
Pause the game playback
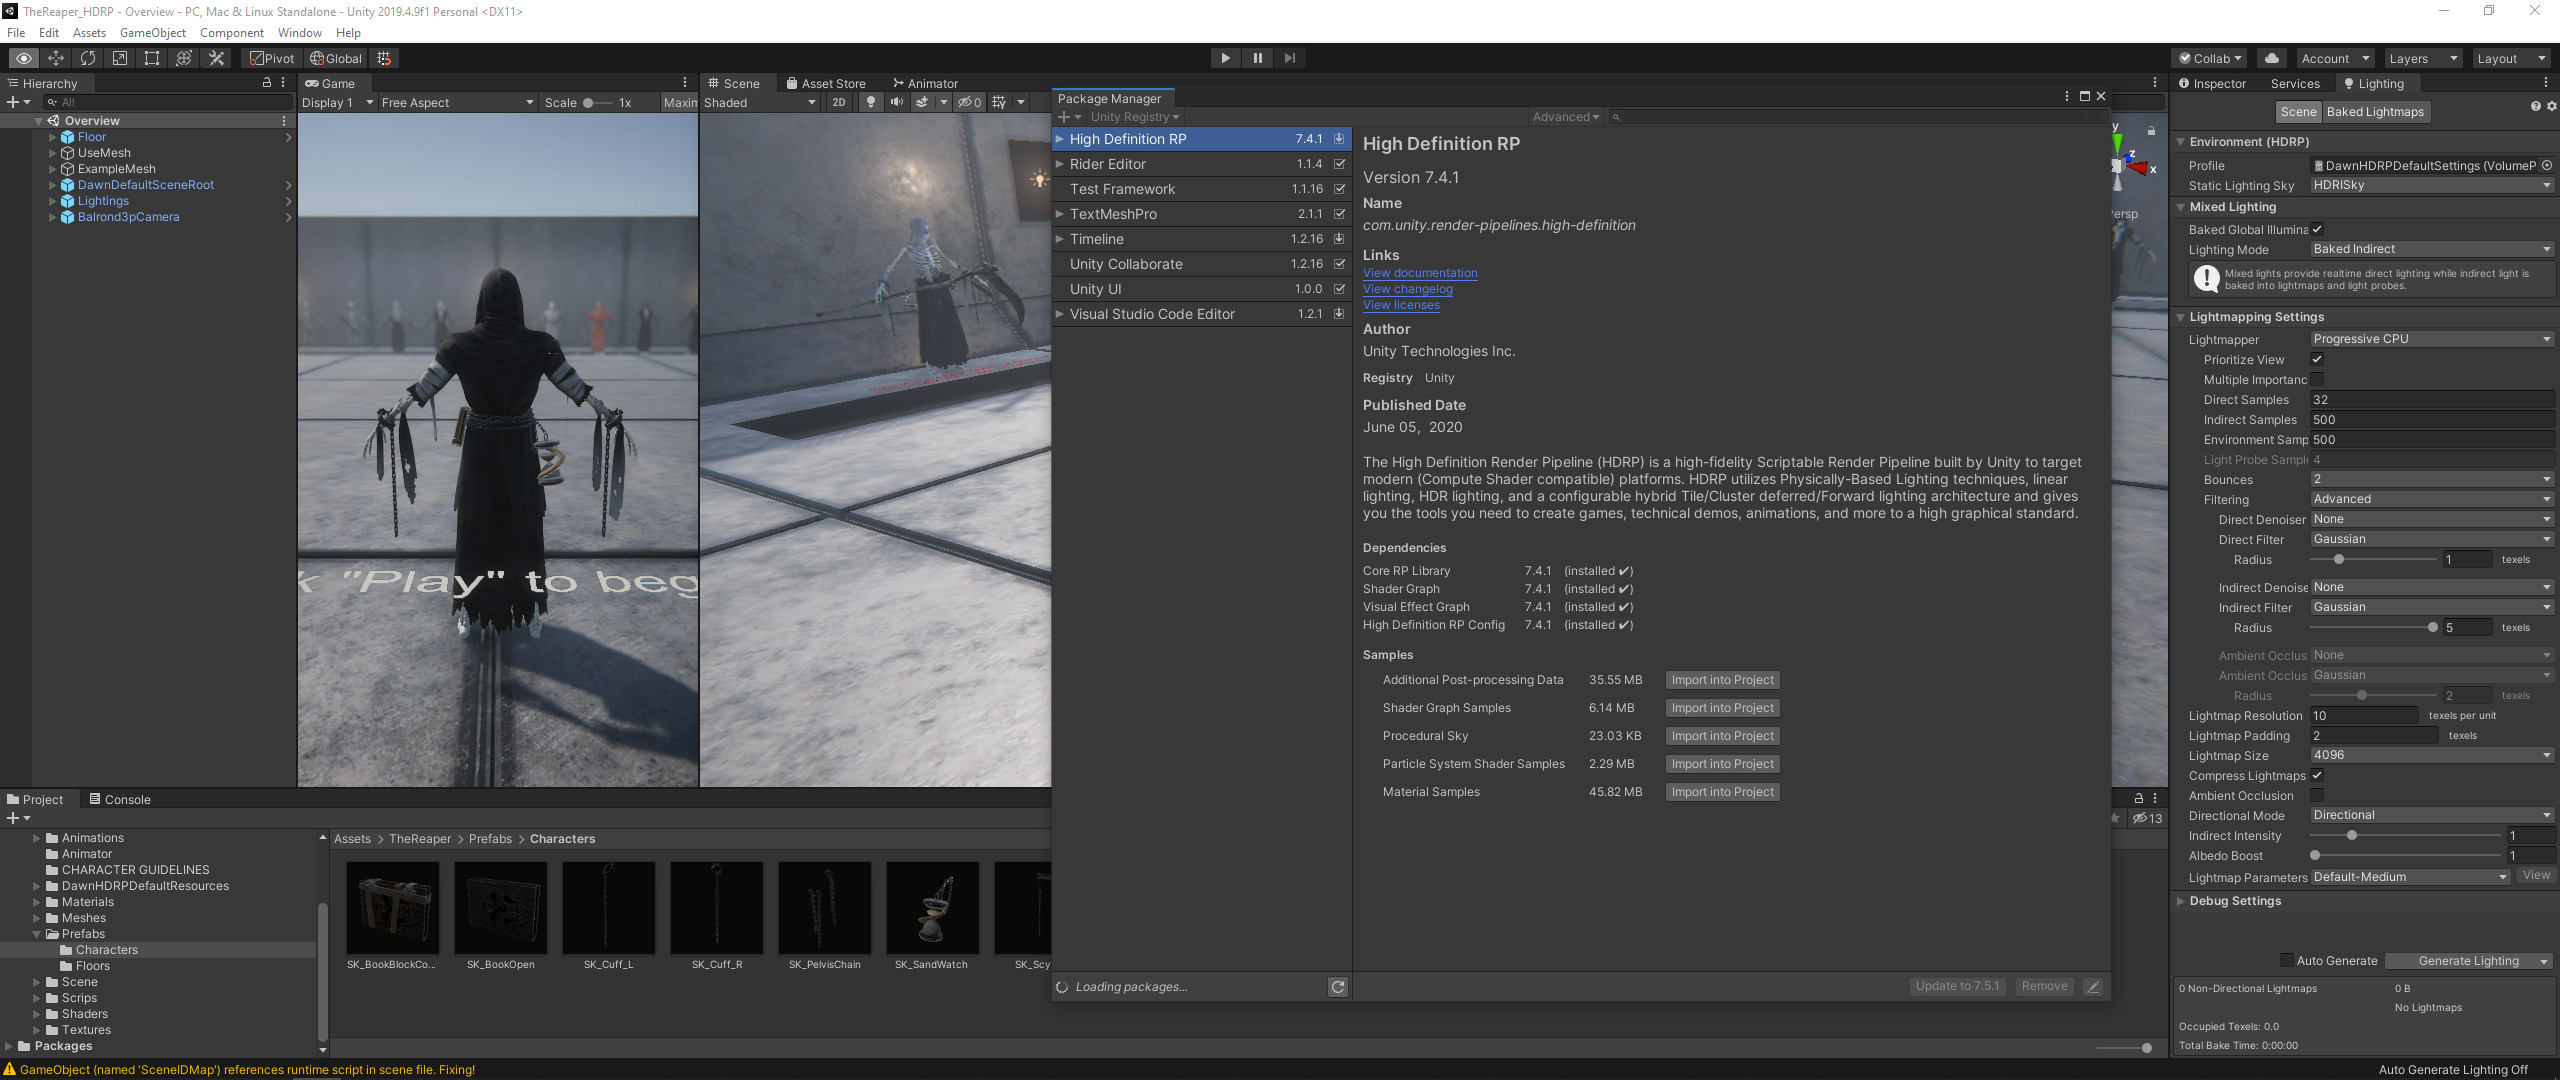coord(1257,58)
